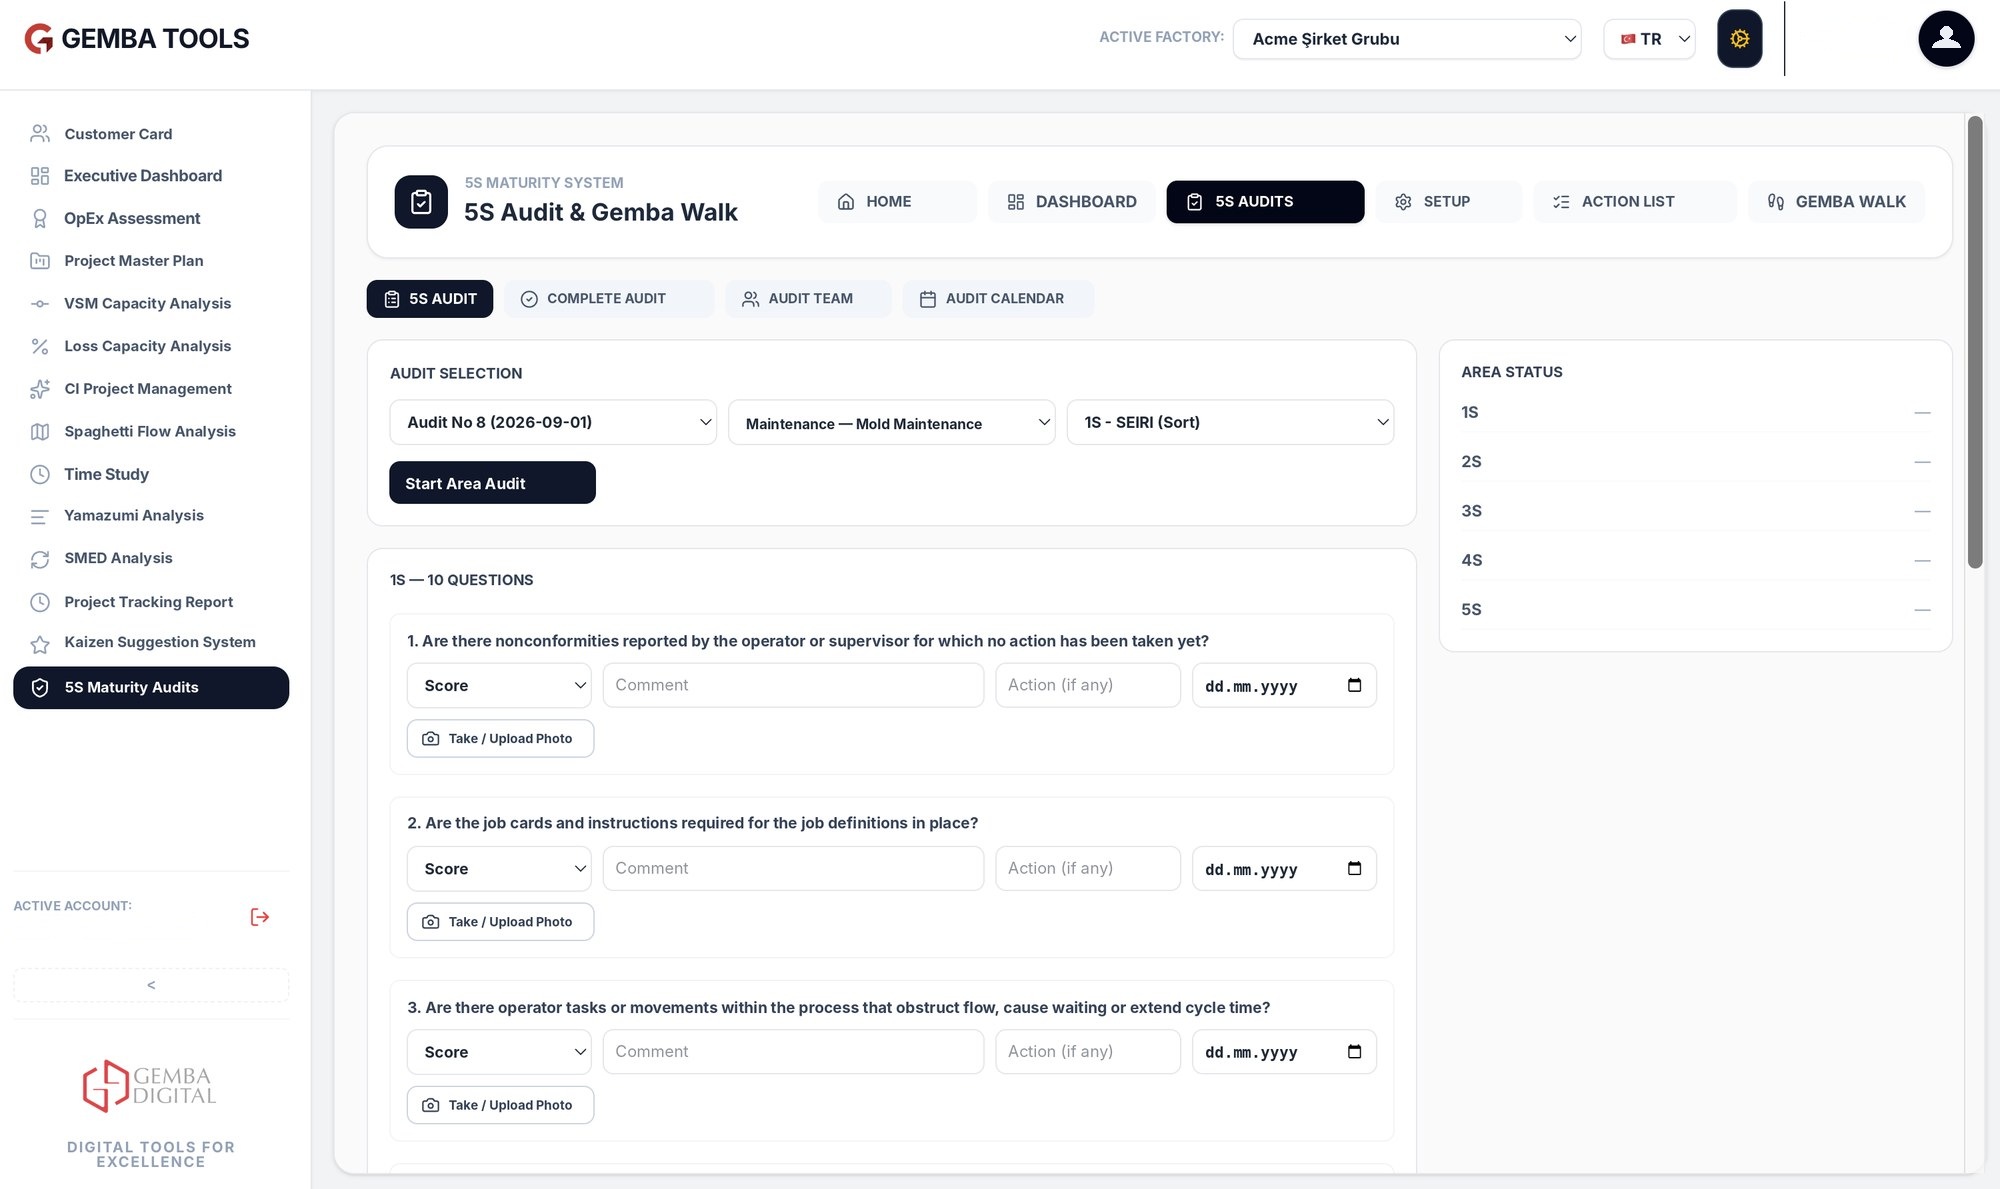2000x1189 pixels.
Task: Open the user profile avatar
Action: pyautogui.click(x=1945, y=39)
